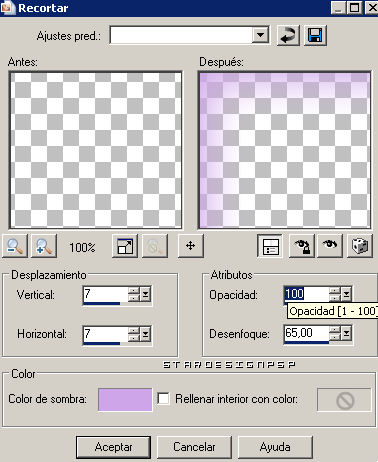Click the reset to default arrow icon
This screenshot has width=378, height=462.
pyautogui.click(x=288, y=35)
